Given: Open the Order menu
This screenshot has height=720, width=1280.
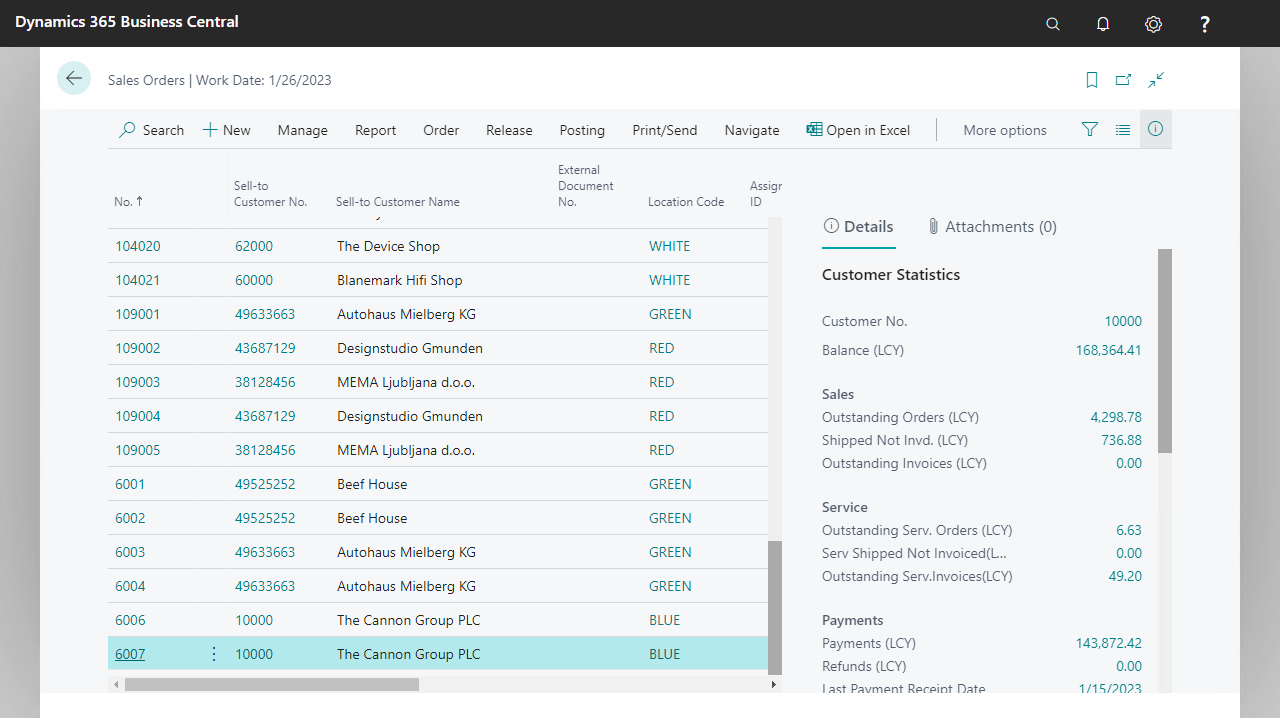Looking at the screenshot, I should (441, 130).
